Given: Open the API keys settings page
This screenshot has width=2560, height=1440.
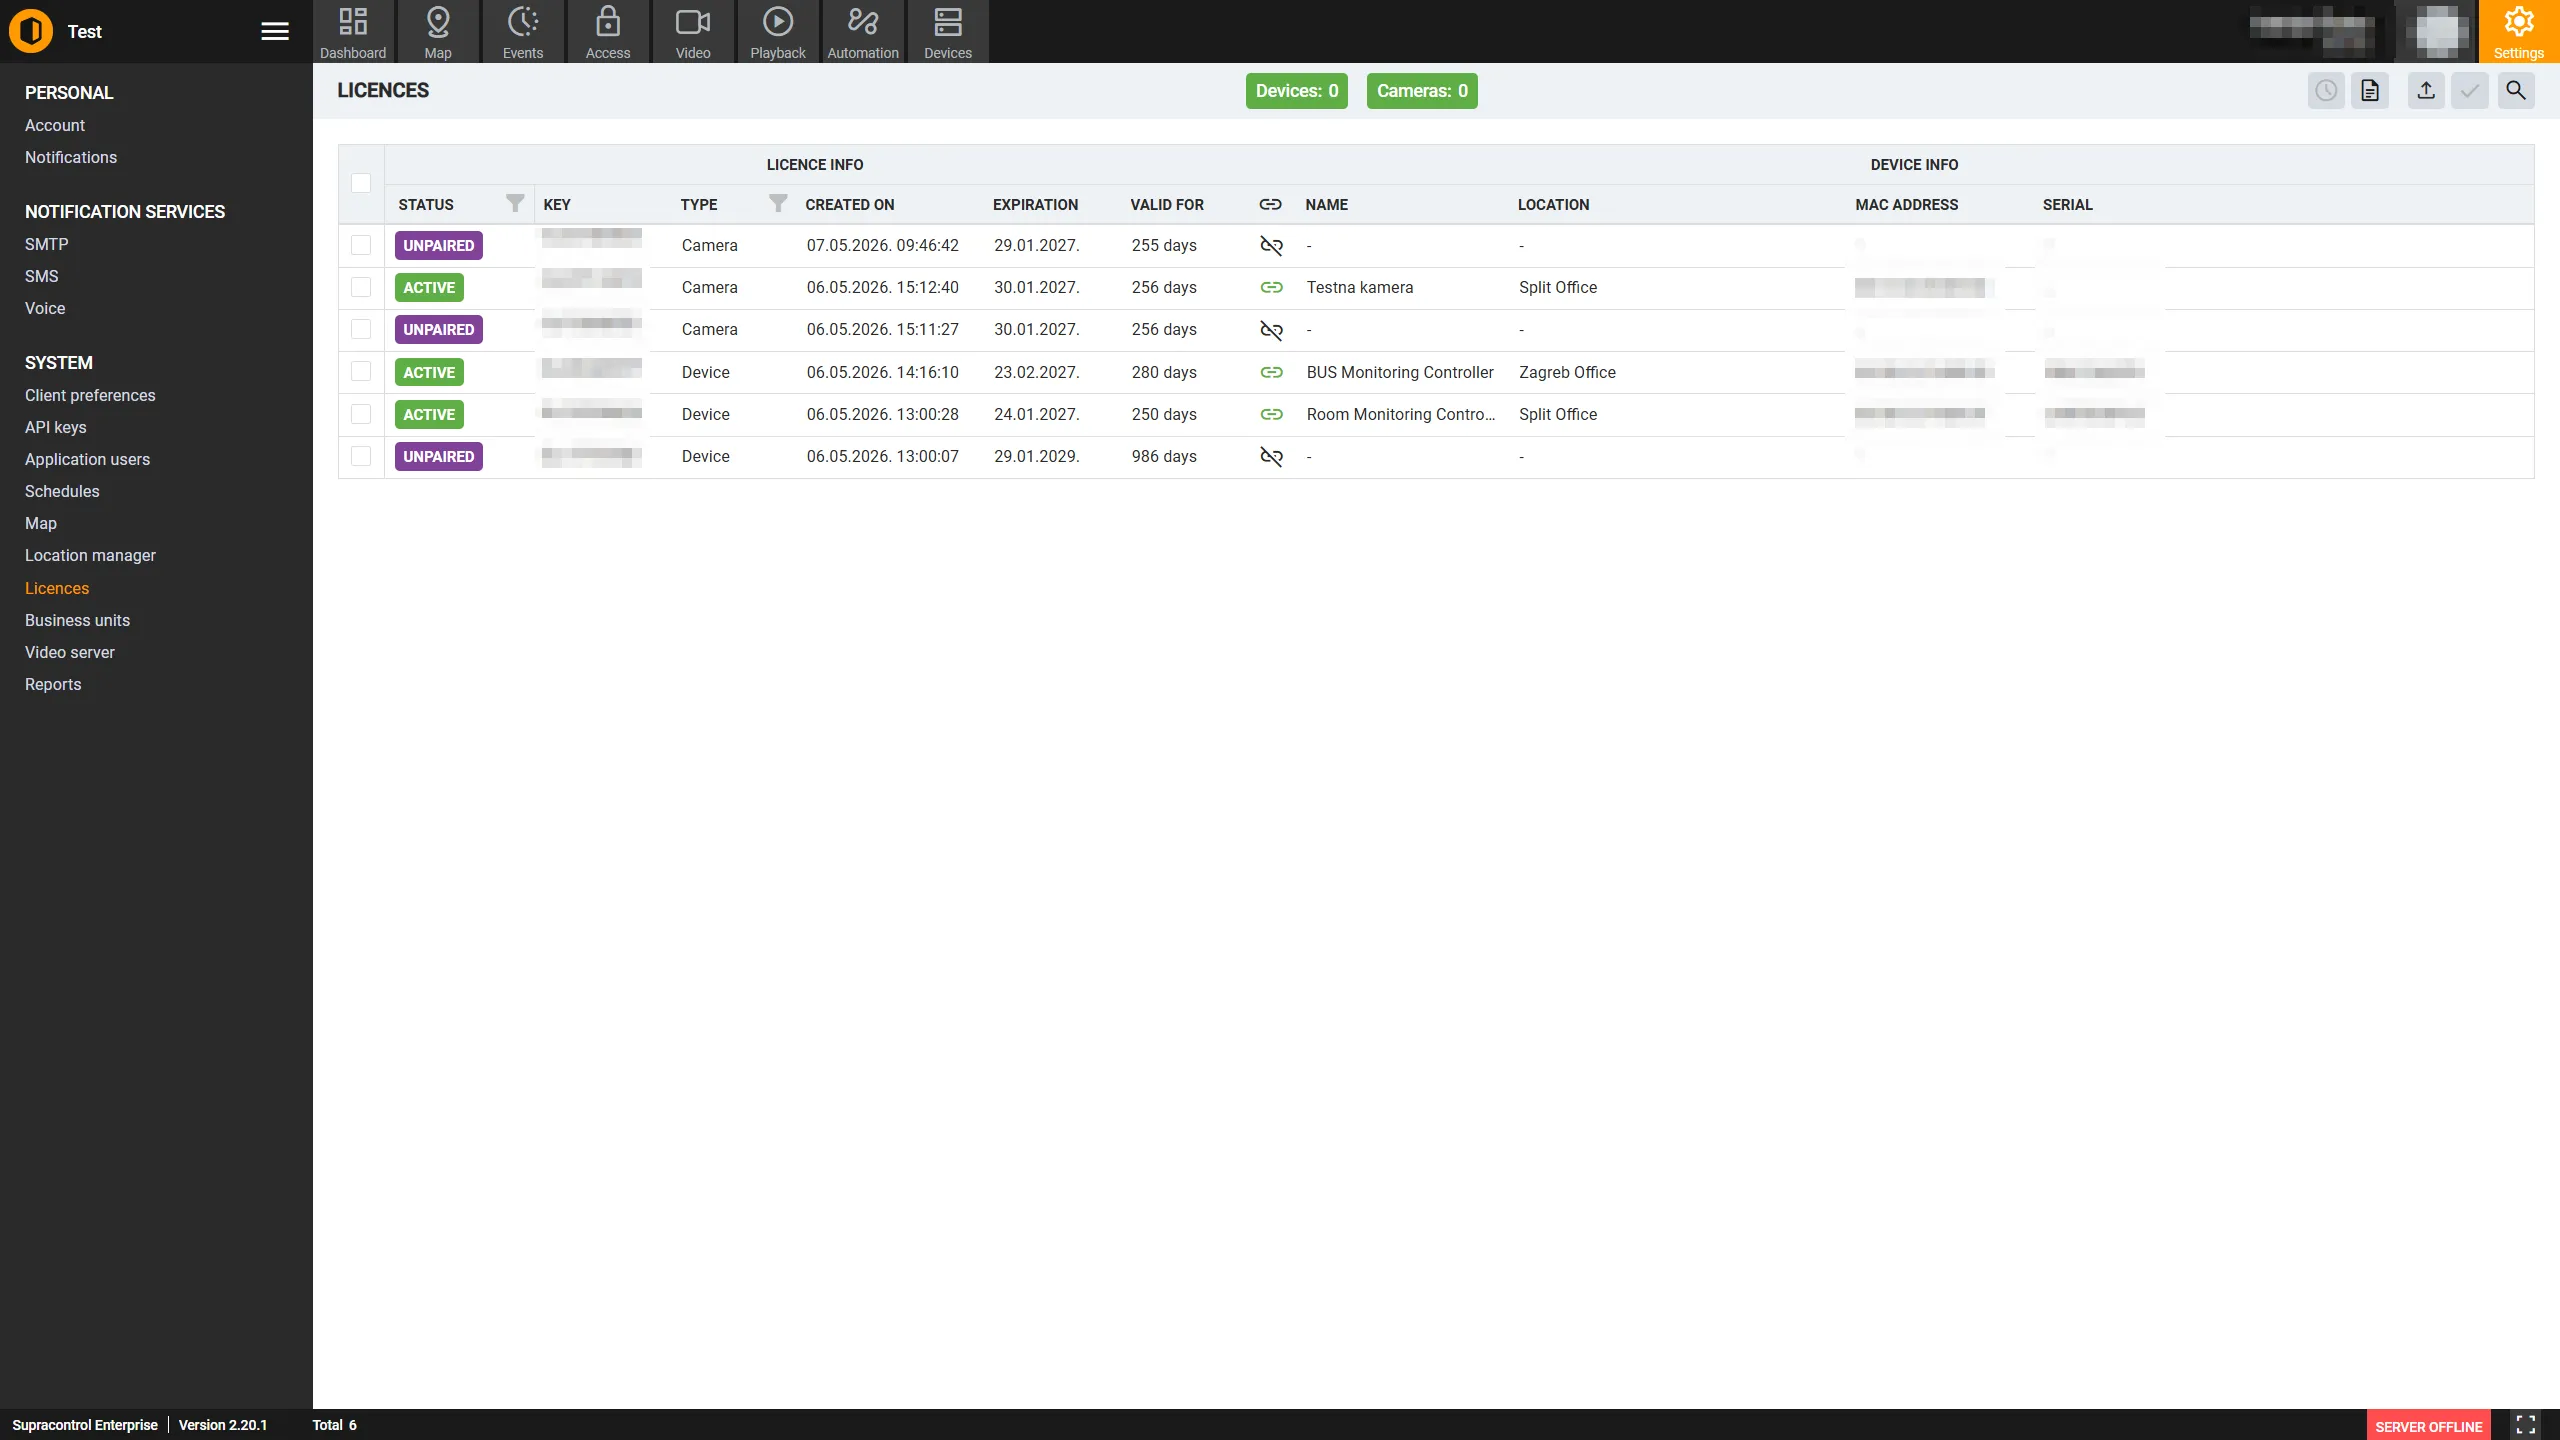Looking at the screenshot, I should [x=56, y=427].
